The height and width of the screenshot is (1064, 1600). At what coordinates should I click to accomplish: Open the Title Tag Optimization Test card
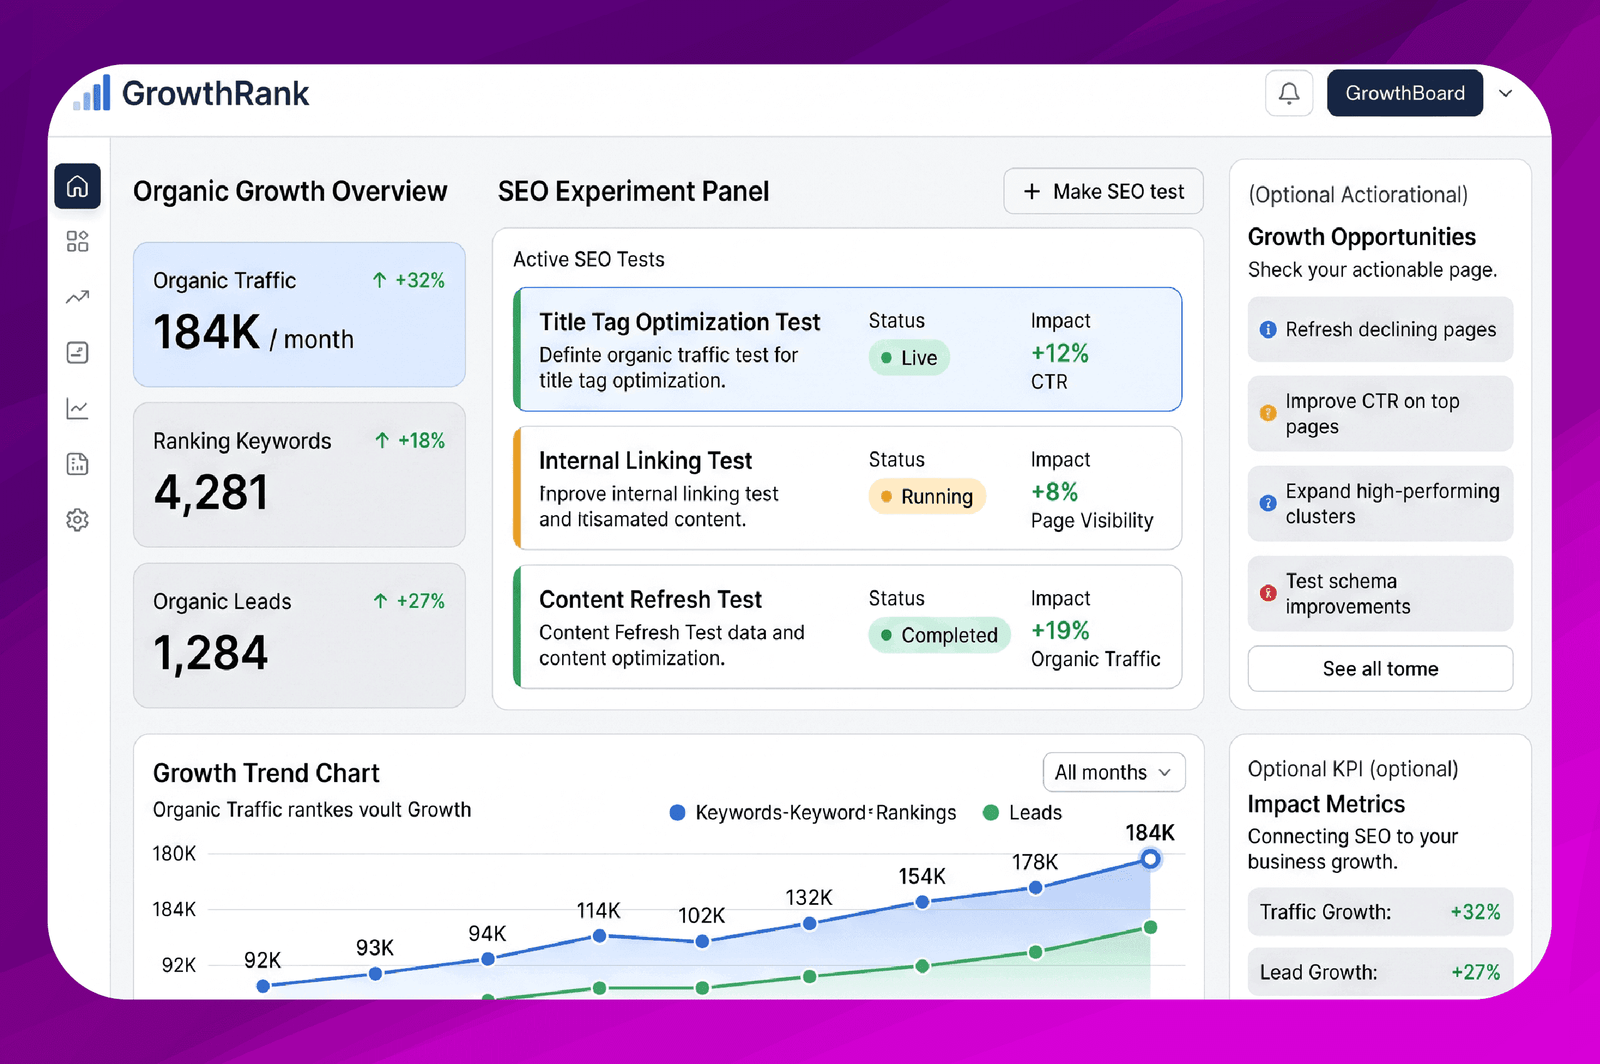pyautogui.click(x=848, y=350)
